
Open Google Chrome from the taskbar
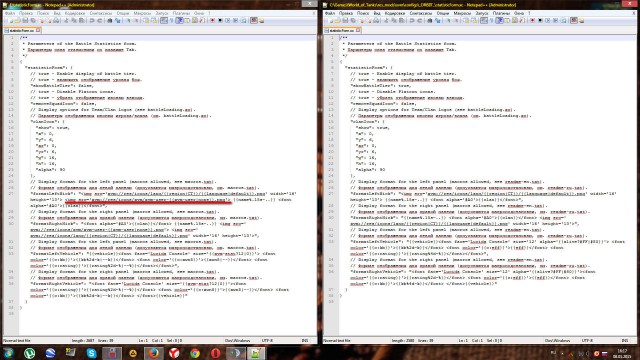pos(195,353)
